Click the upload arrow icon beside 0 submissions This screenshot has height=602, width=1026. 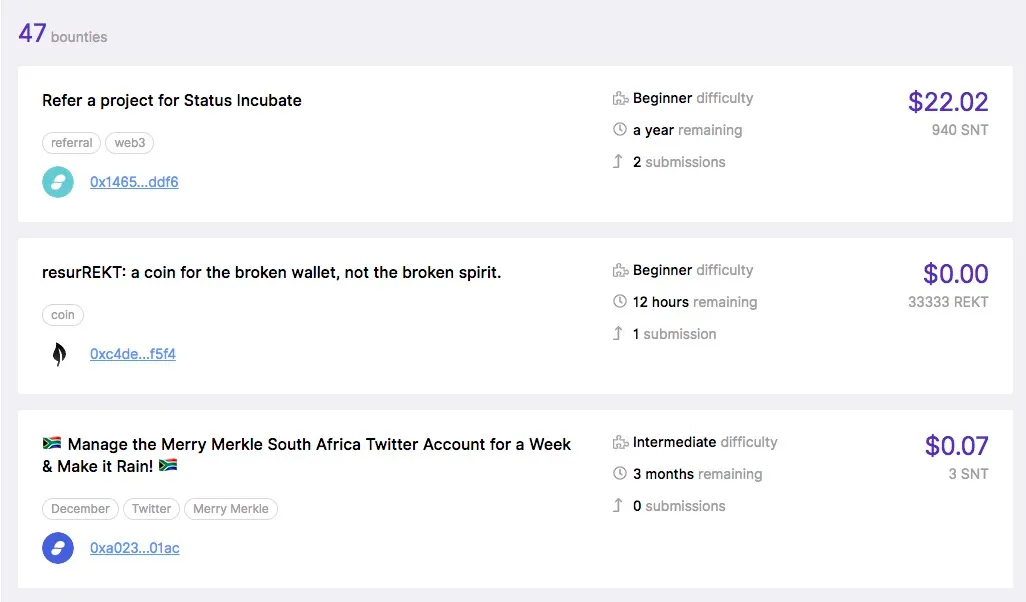pyautogui.click(x=618, y=505)
